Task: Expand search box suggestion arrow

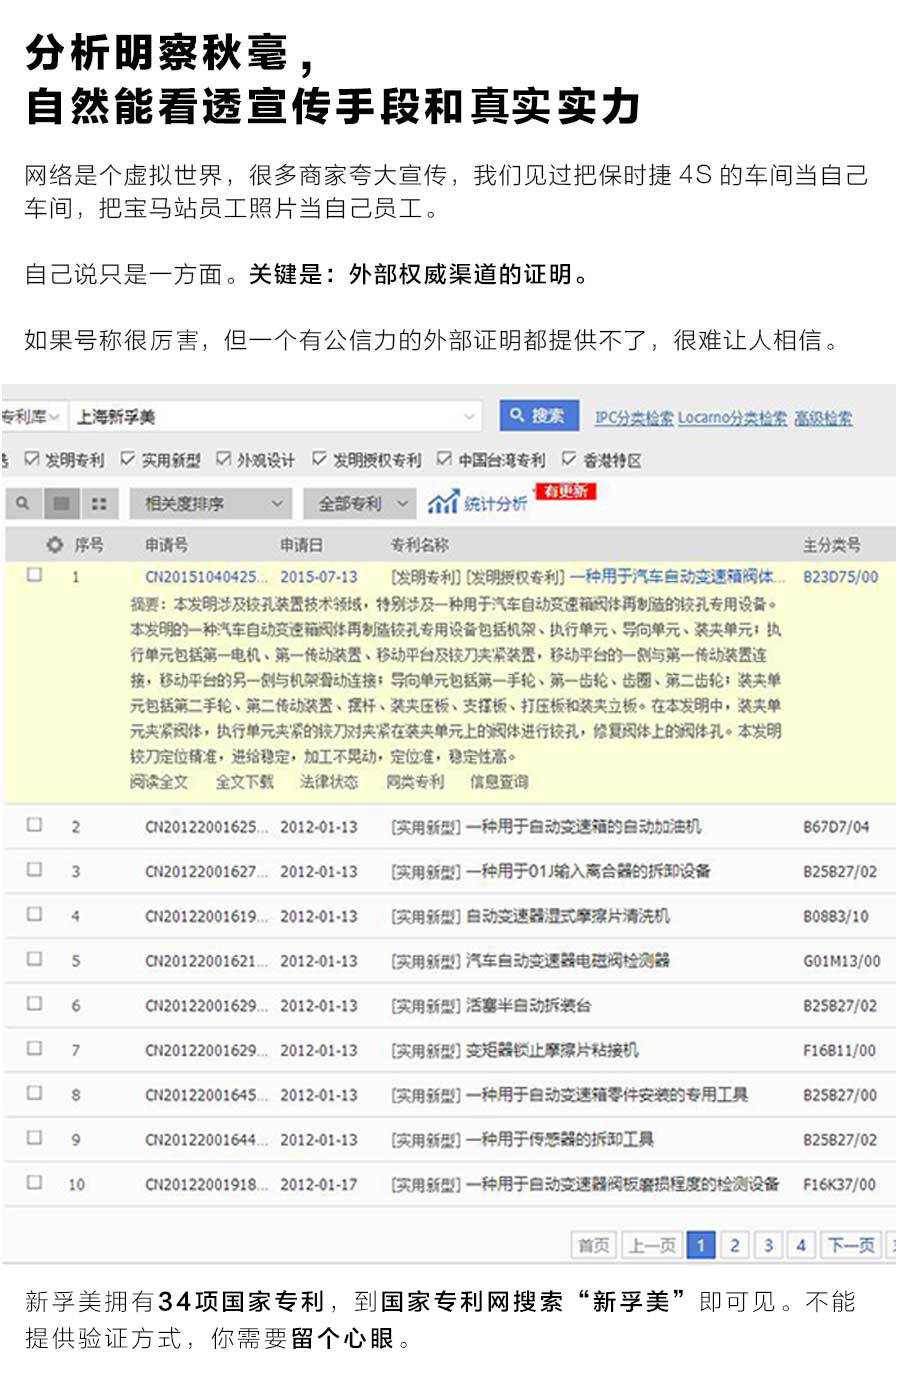Action: (469, 416)
